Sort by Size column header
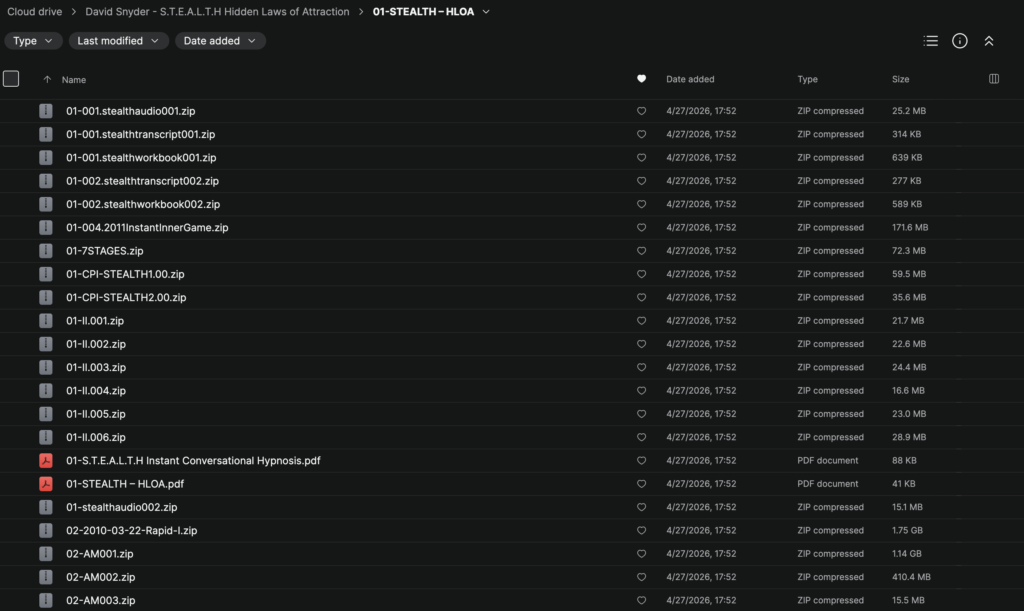This screenshot has height=611, width=1024. (x=901, y=79)
